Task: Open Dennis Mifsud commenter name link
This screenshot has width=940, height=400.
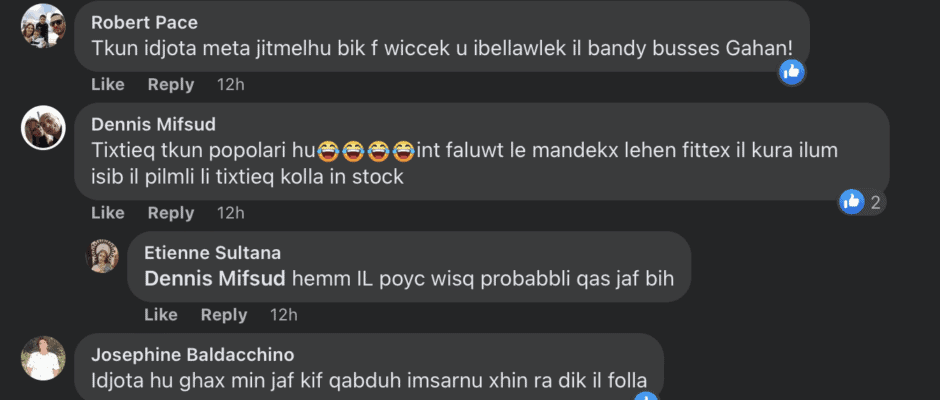Action: (153, 124)
